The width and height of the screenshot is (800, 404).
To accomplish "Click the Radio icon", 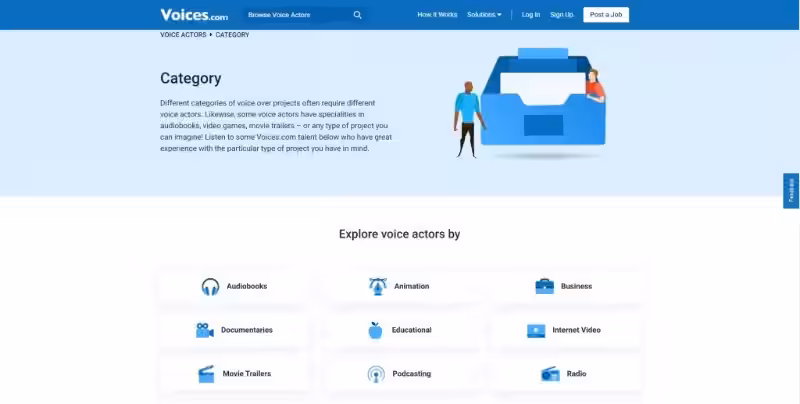I will click(x=550, y=374).
